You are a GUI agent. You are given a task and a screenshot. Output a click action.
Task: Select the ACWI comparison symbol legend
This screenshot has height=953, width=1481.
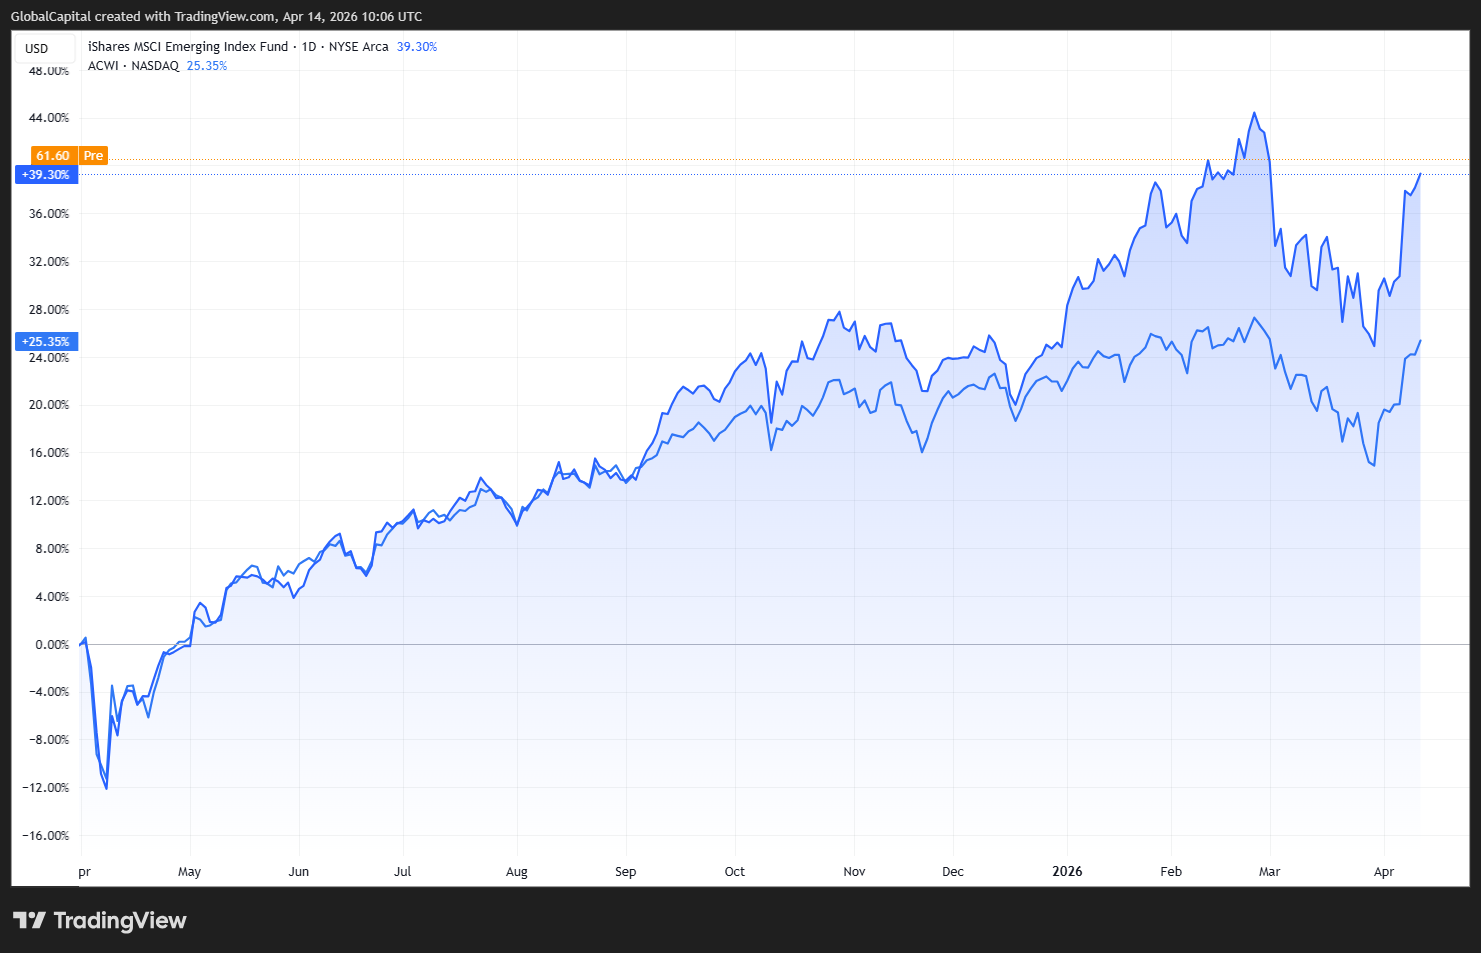(x=103, y=66)
